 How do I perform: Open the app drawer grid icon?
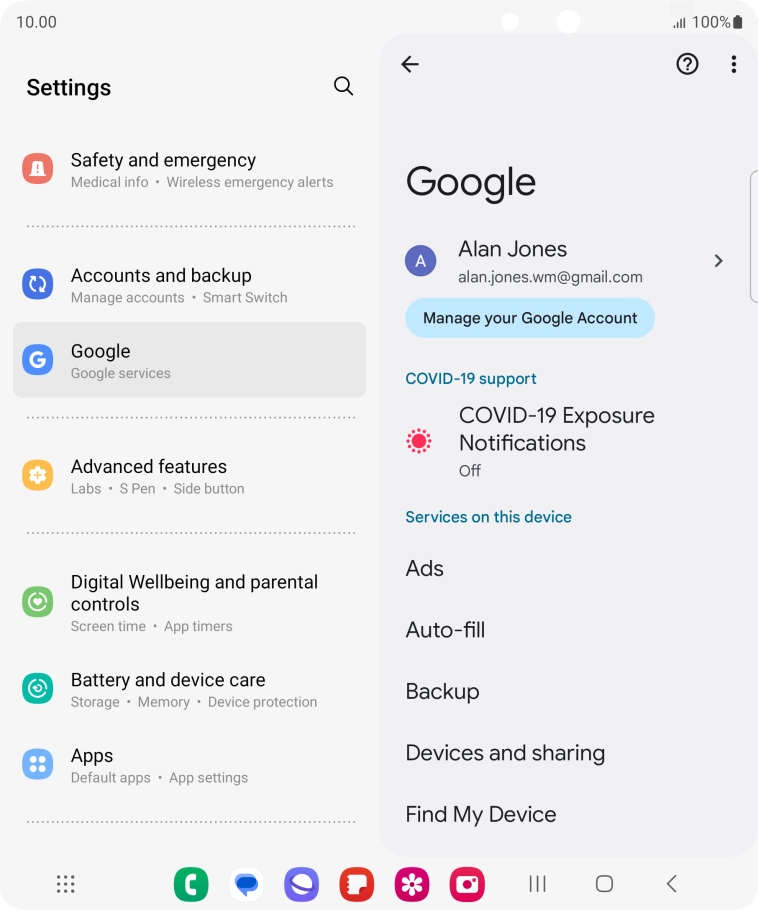(x=66, y=884)
